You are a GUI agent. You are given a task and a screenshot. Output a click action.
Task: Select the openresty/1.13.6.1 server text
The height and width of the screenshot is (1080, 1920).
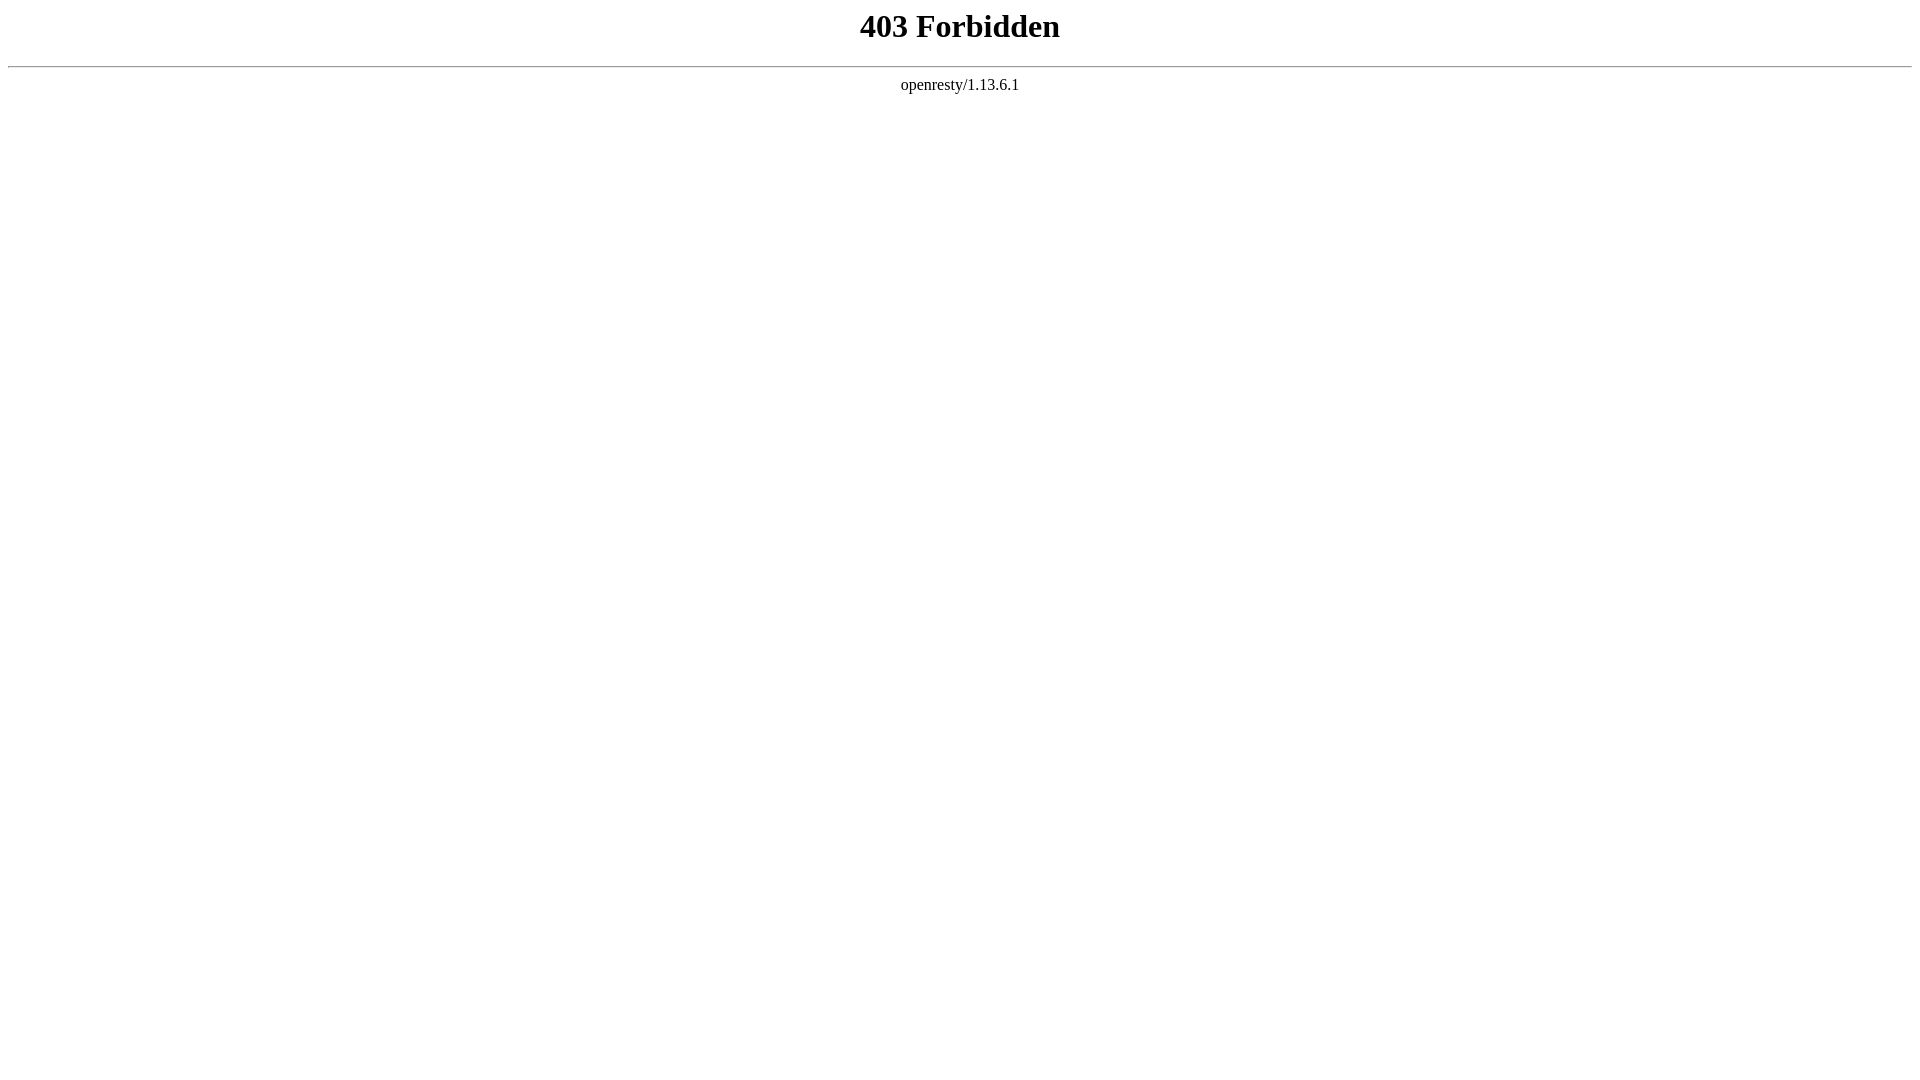coord(960,84)
